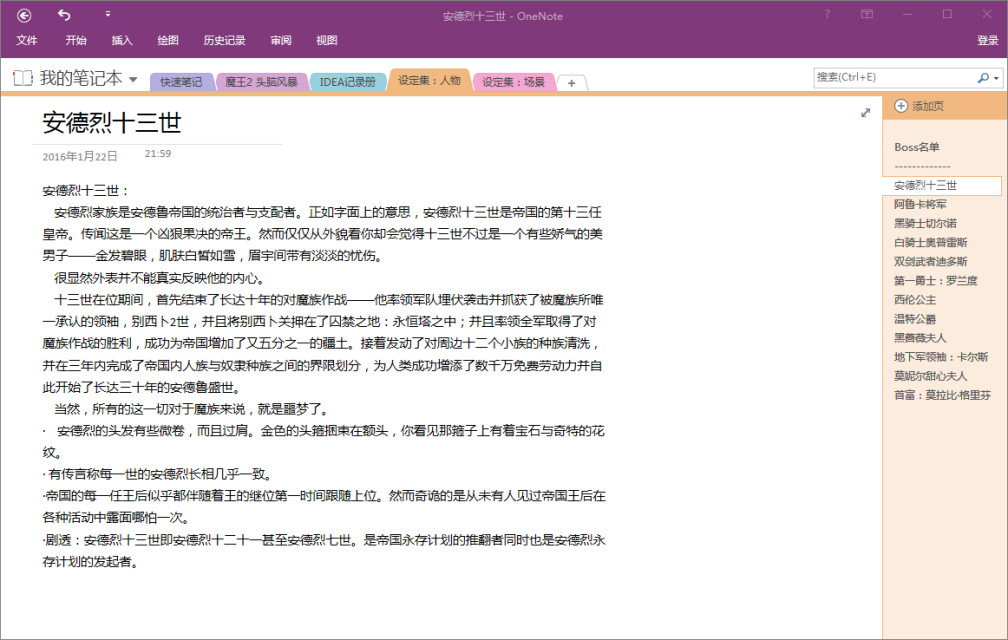
Task: Switch to the 绘图 ribbon tab
Action: 167,40
